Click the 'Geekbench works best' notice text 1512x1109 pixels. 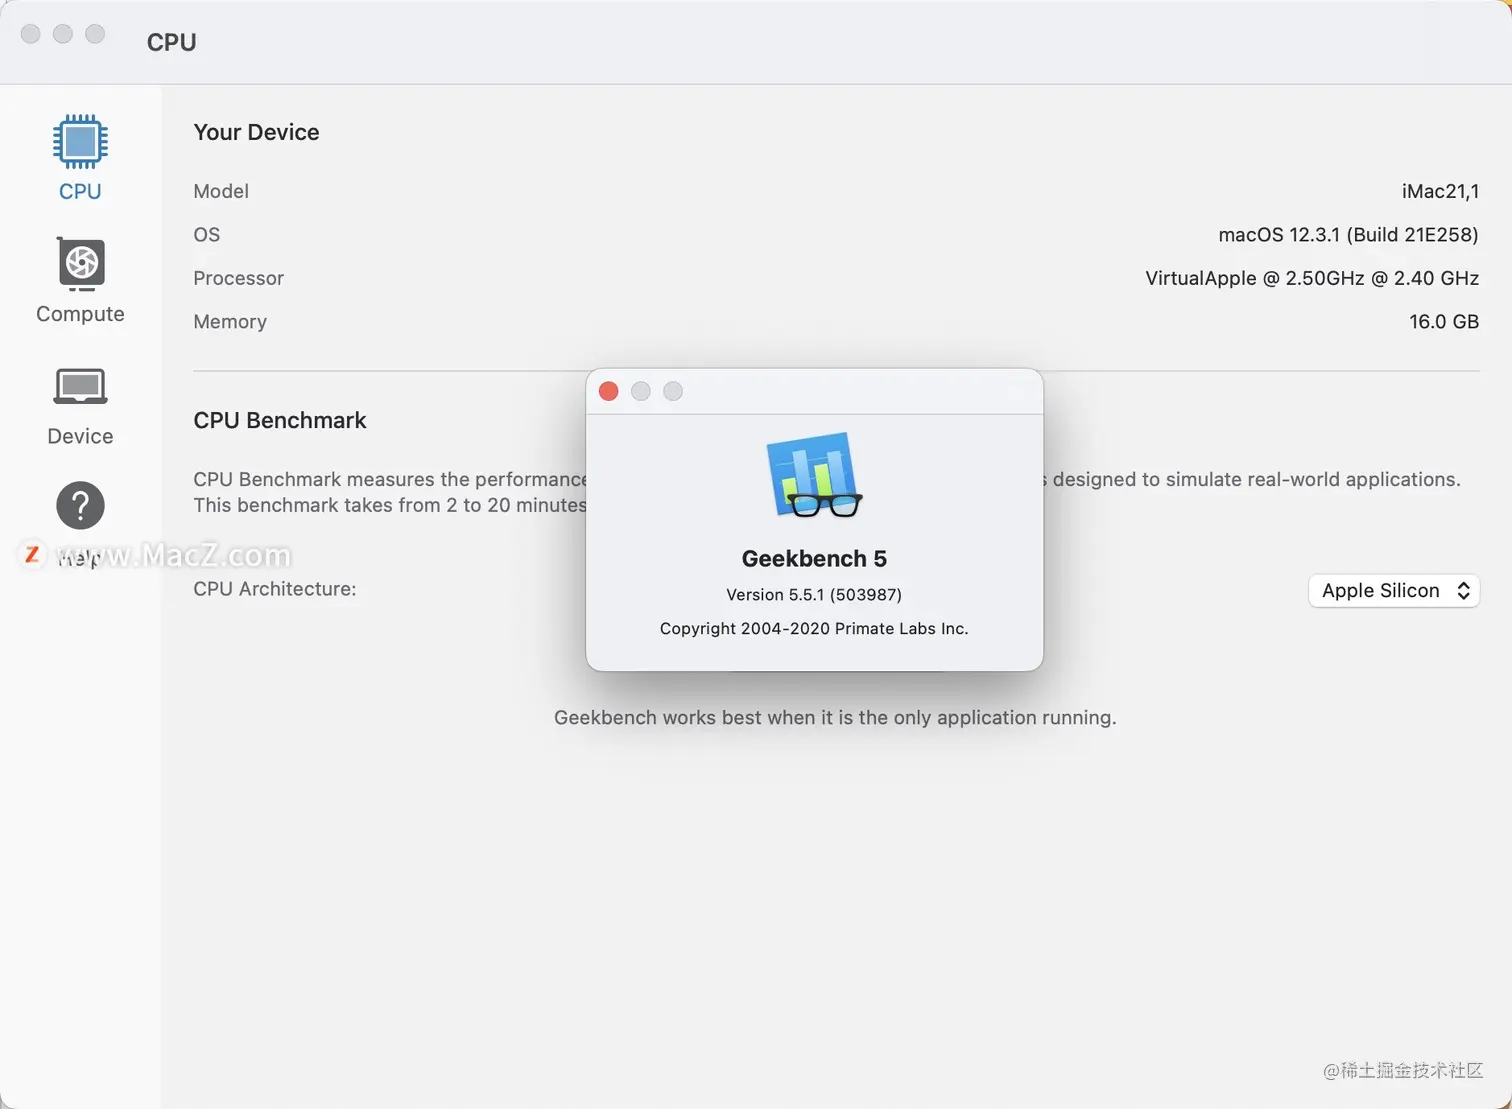(x=835, y=718)
